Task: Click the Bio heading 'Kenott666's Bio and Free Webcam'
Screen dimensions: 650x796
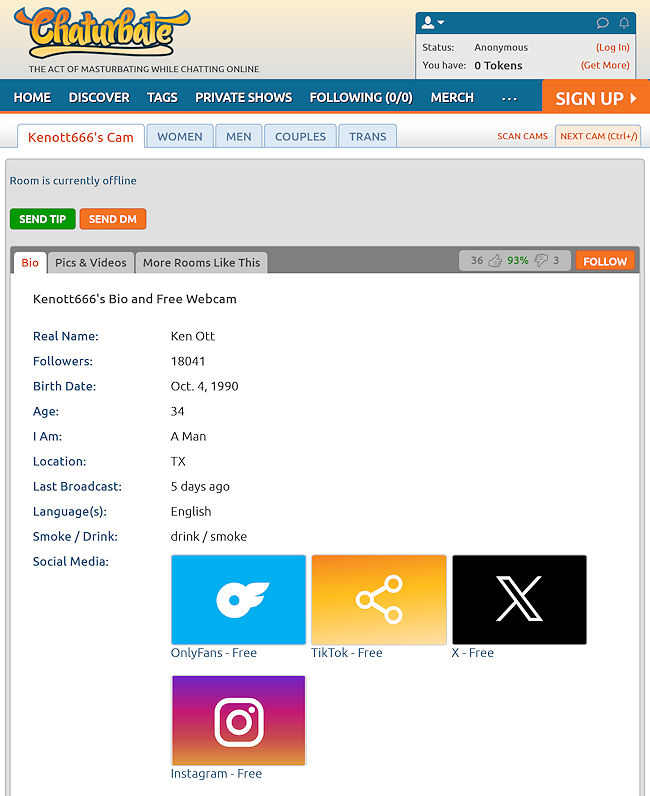Action: [x=135, y=299]
